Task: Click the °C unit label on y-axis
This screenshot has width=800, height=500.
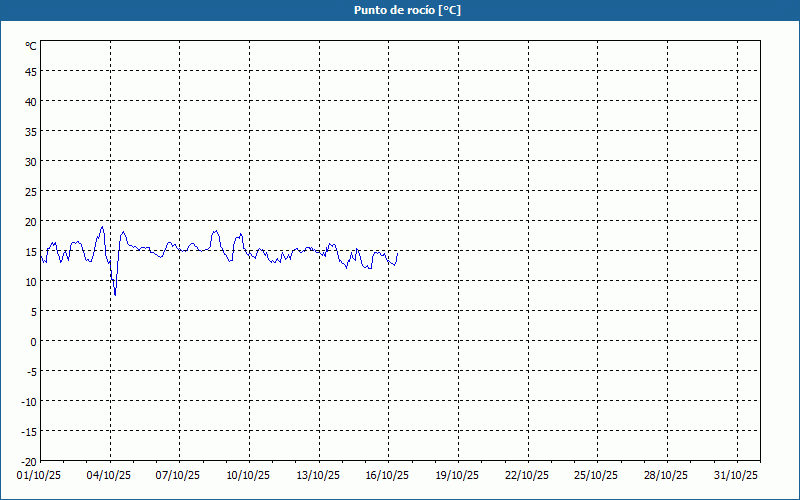Action: 31,46
